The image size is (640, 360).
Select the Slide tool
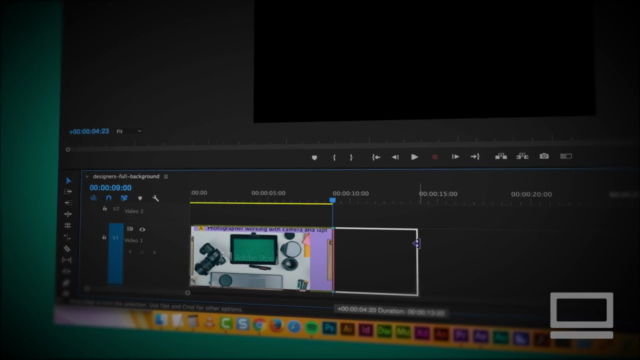point(67,271)
